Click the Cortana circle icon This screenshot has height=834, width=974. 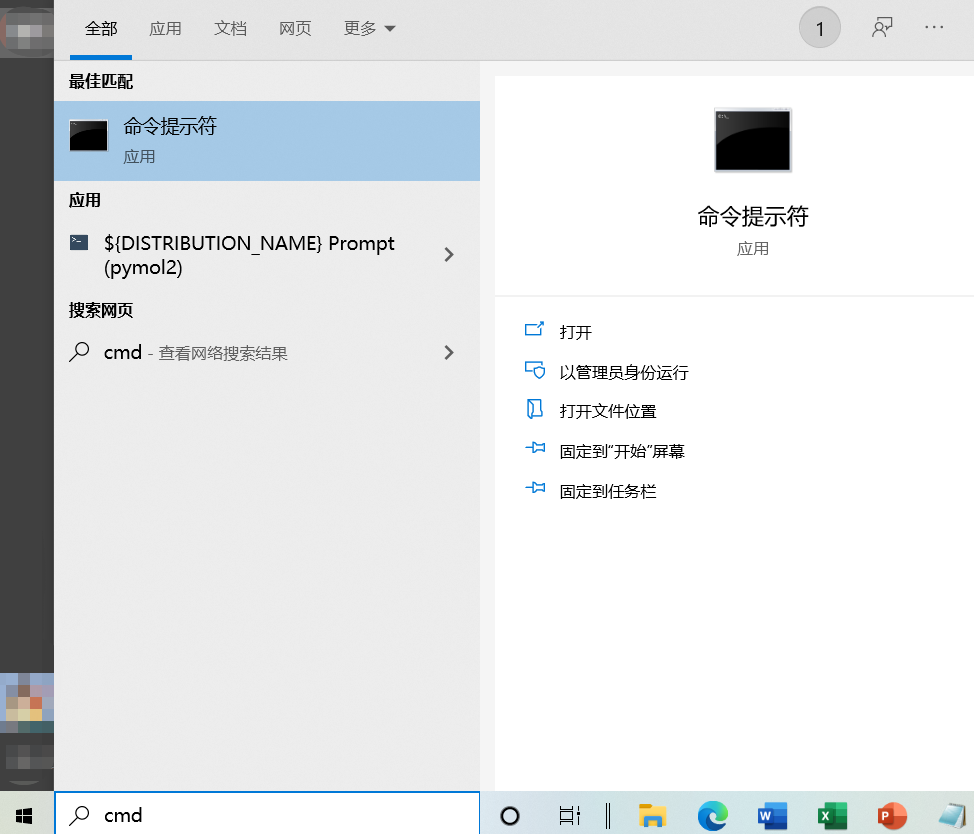(x=510, y=816)
